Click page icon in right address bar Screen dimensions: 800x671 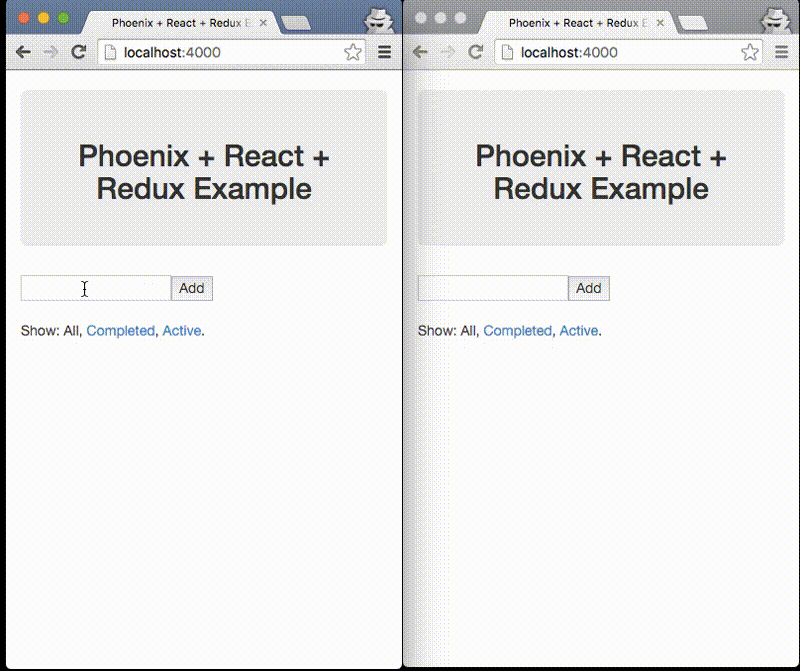pyautogui.click(x=507, y=52)
